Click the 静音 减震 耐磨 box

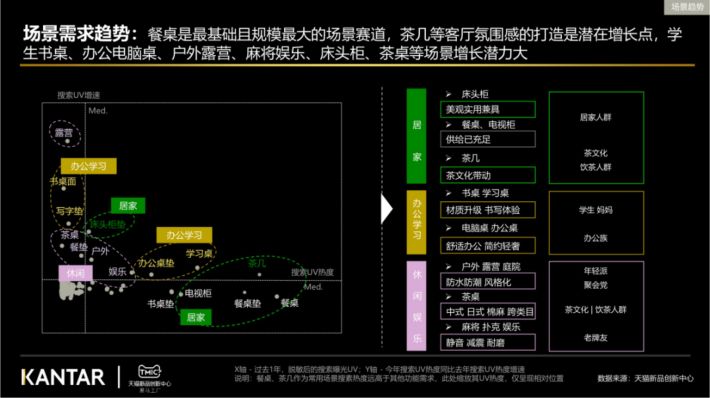point(488,343)
